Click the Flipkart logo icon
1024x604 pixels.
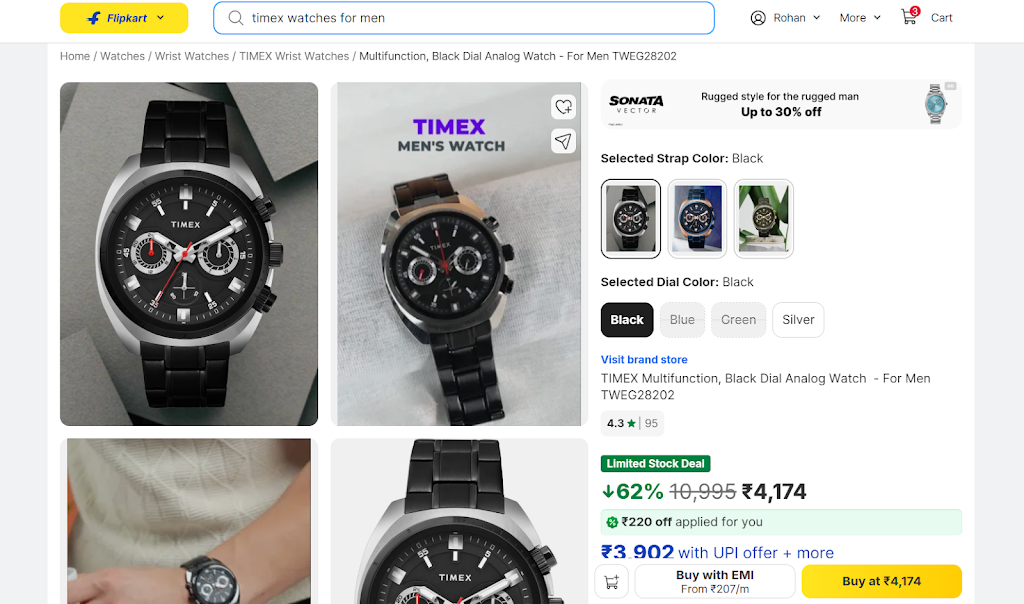[94, 18]
